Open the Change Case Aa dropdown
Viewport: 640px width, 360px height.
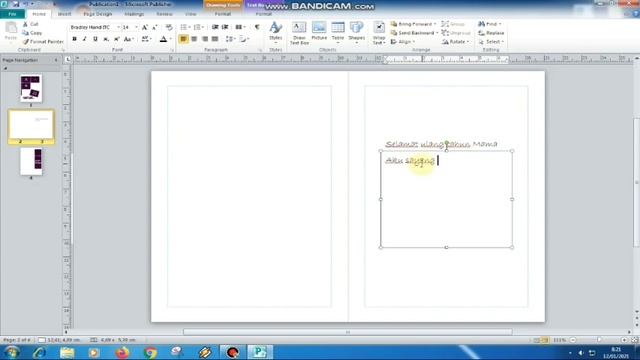coord(129,39)
